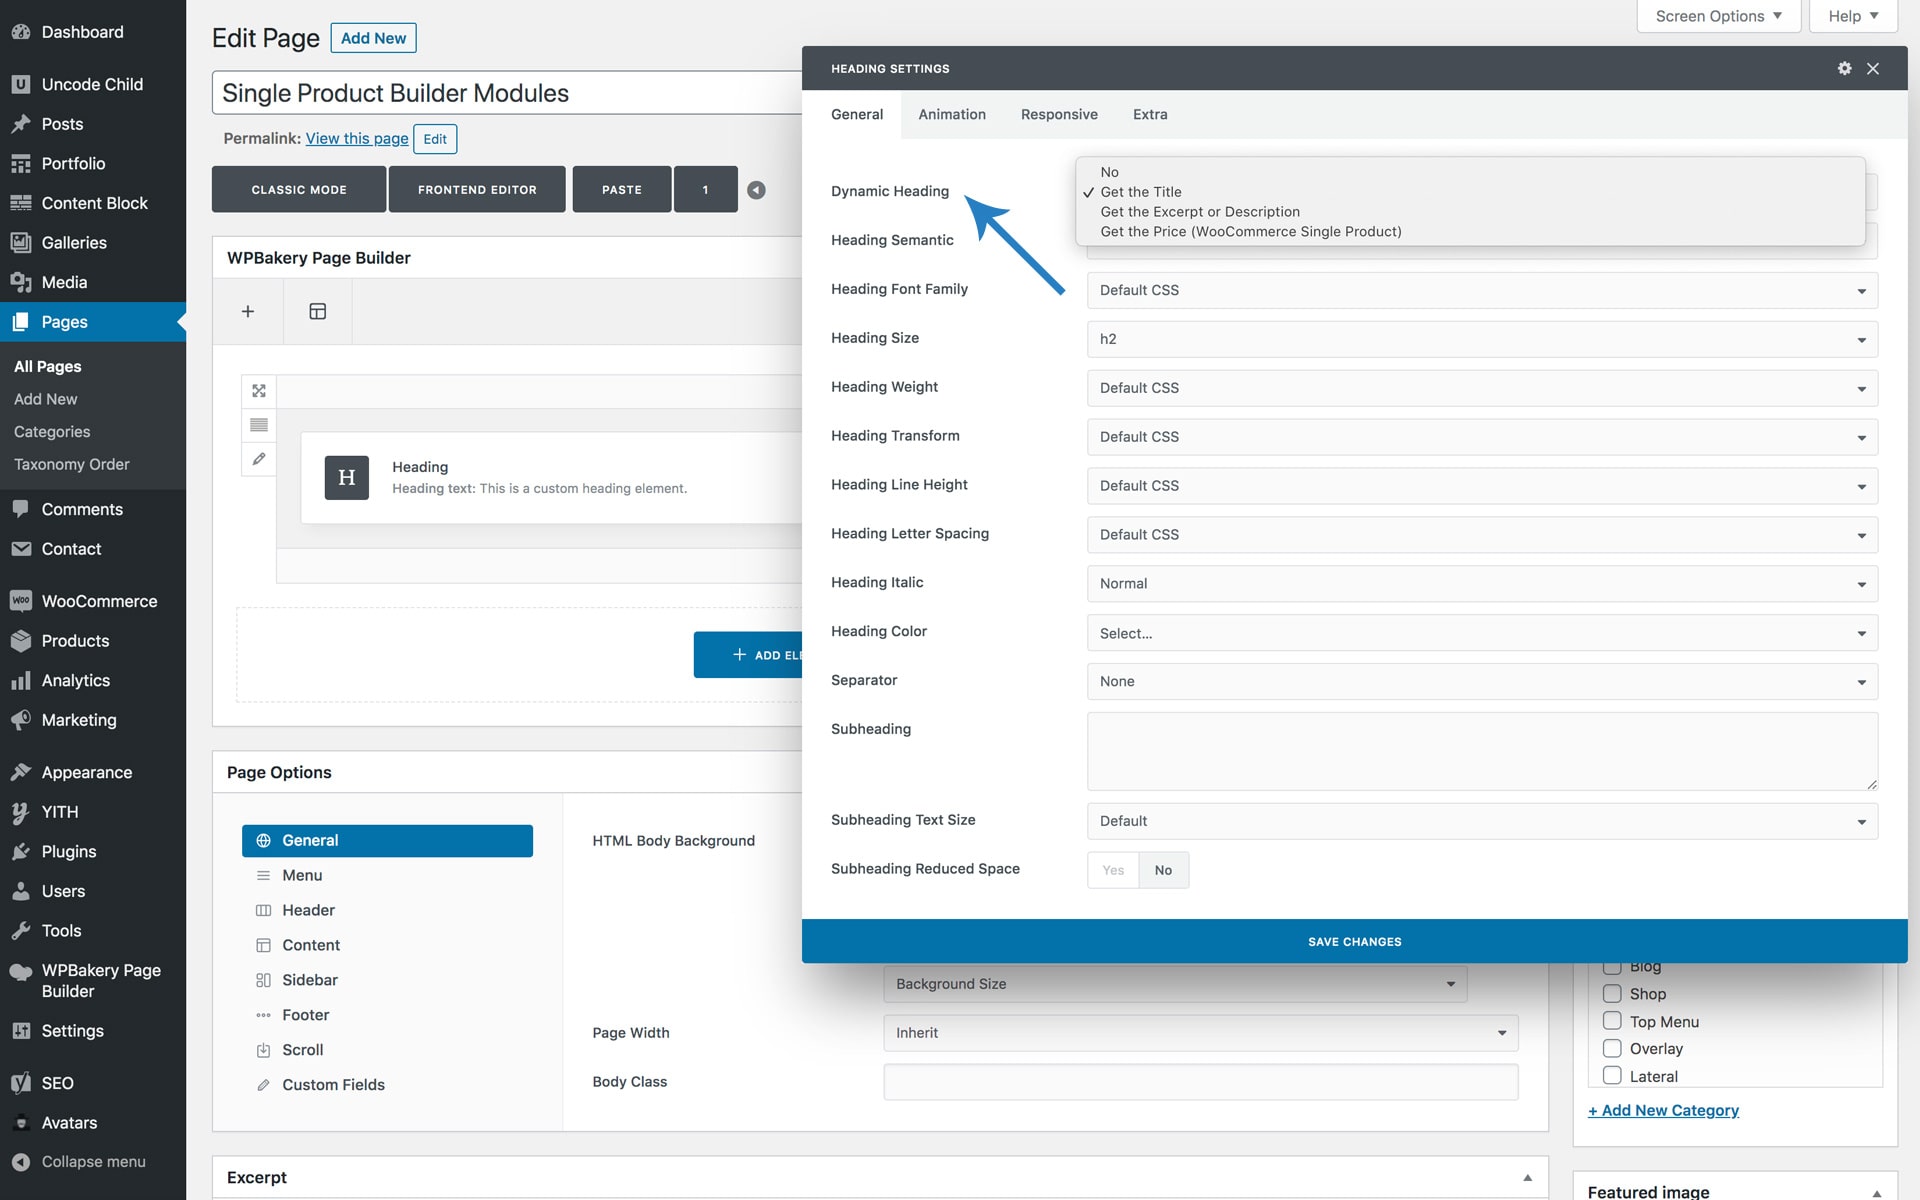Viewport: 1920px width, 1200px height.
Task: Open WooCommerce in the admin sidebar
Action: [98, 601]
